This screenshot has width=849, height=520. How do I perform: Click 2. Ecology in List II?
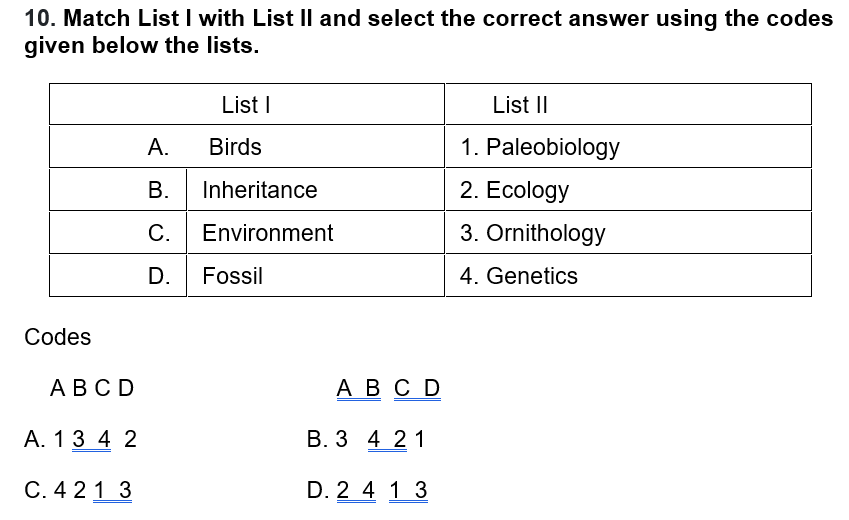coord(514,190)
